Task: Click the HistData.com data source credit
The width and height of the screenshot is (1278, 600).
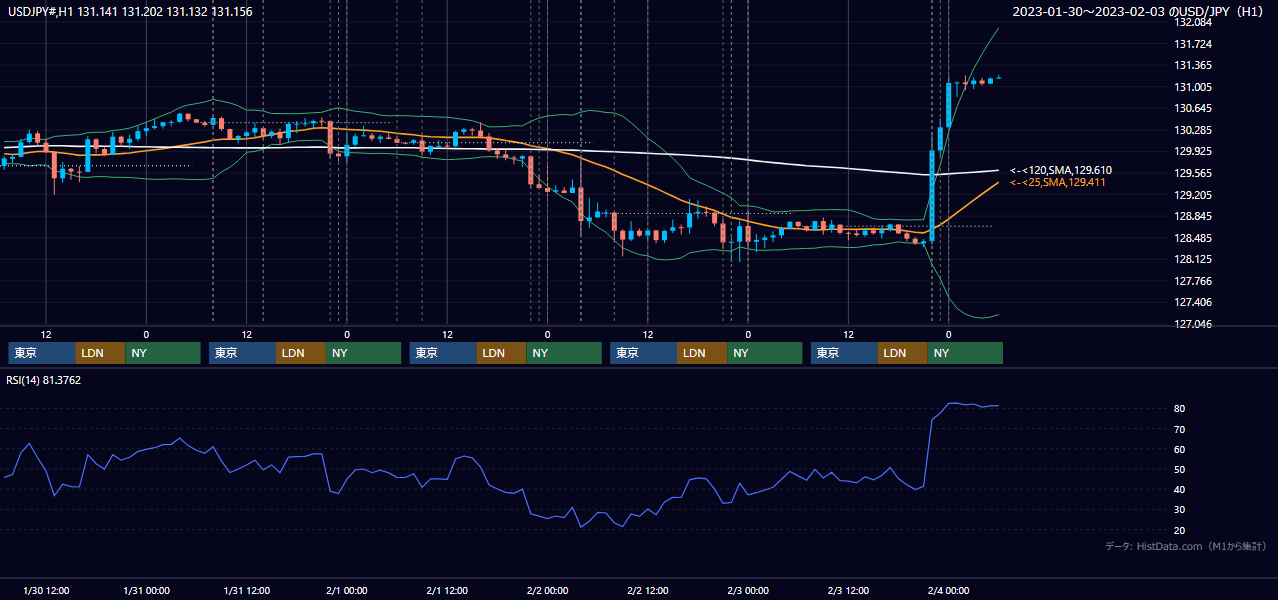Action: [1185, 546]
